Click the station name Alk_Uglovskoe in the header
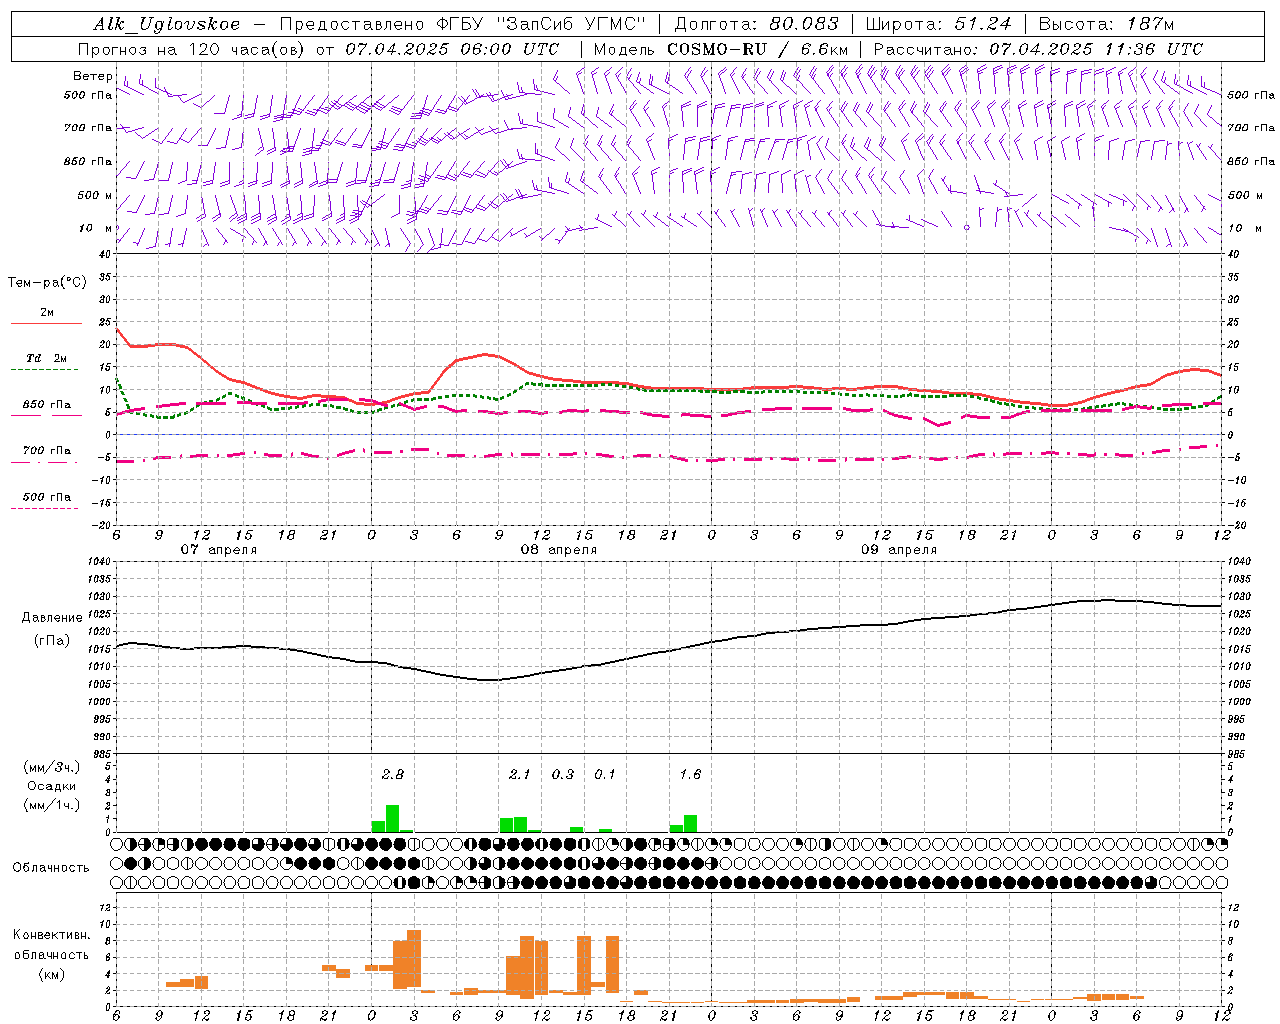1280x1024 pixels. 167,24
